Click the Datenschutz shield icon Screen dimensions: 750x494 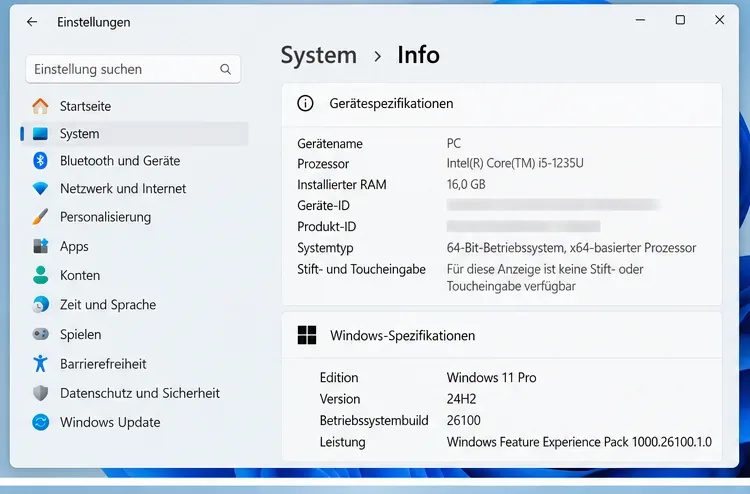(41, 393)
